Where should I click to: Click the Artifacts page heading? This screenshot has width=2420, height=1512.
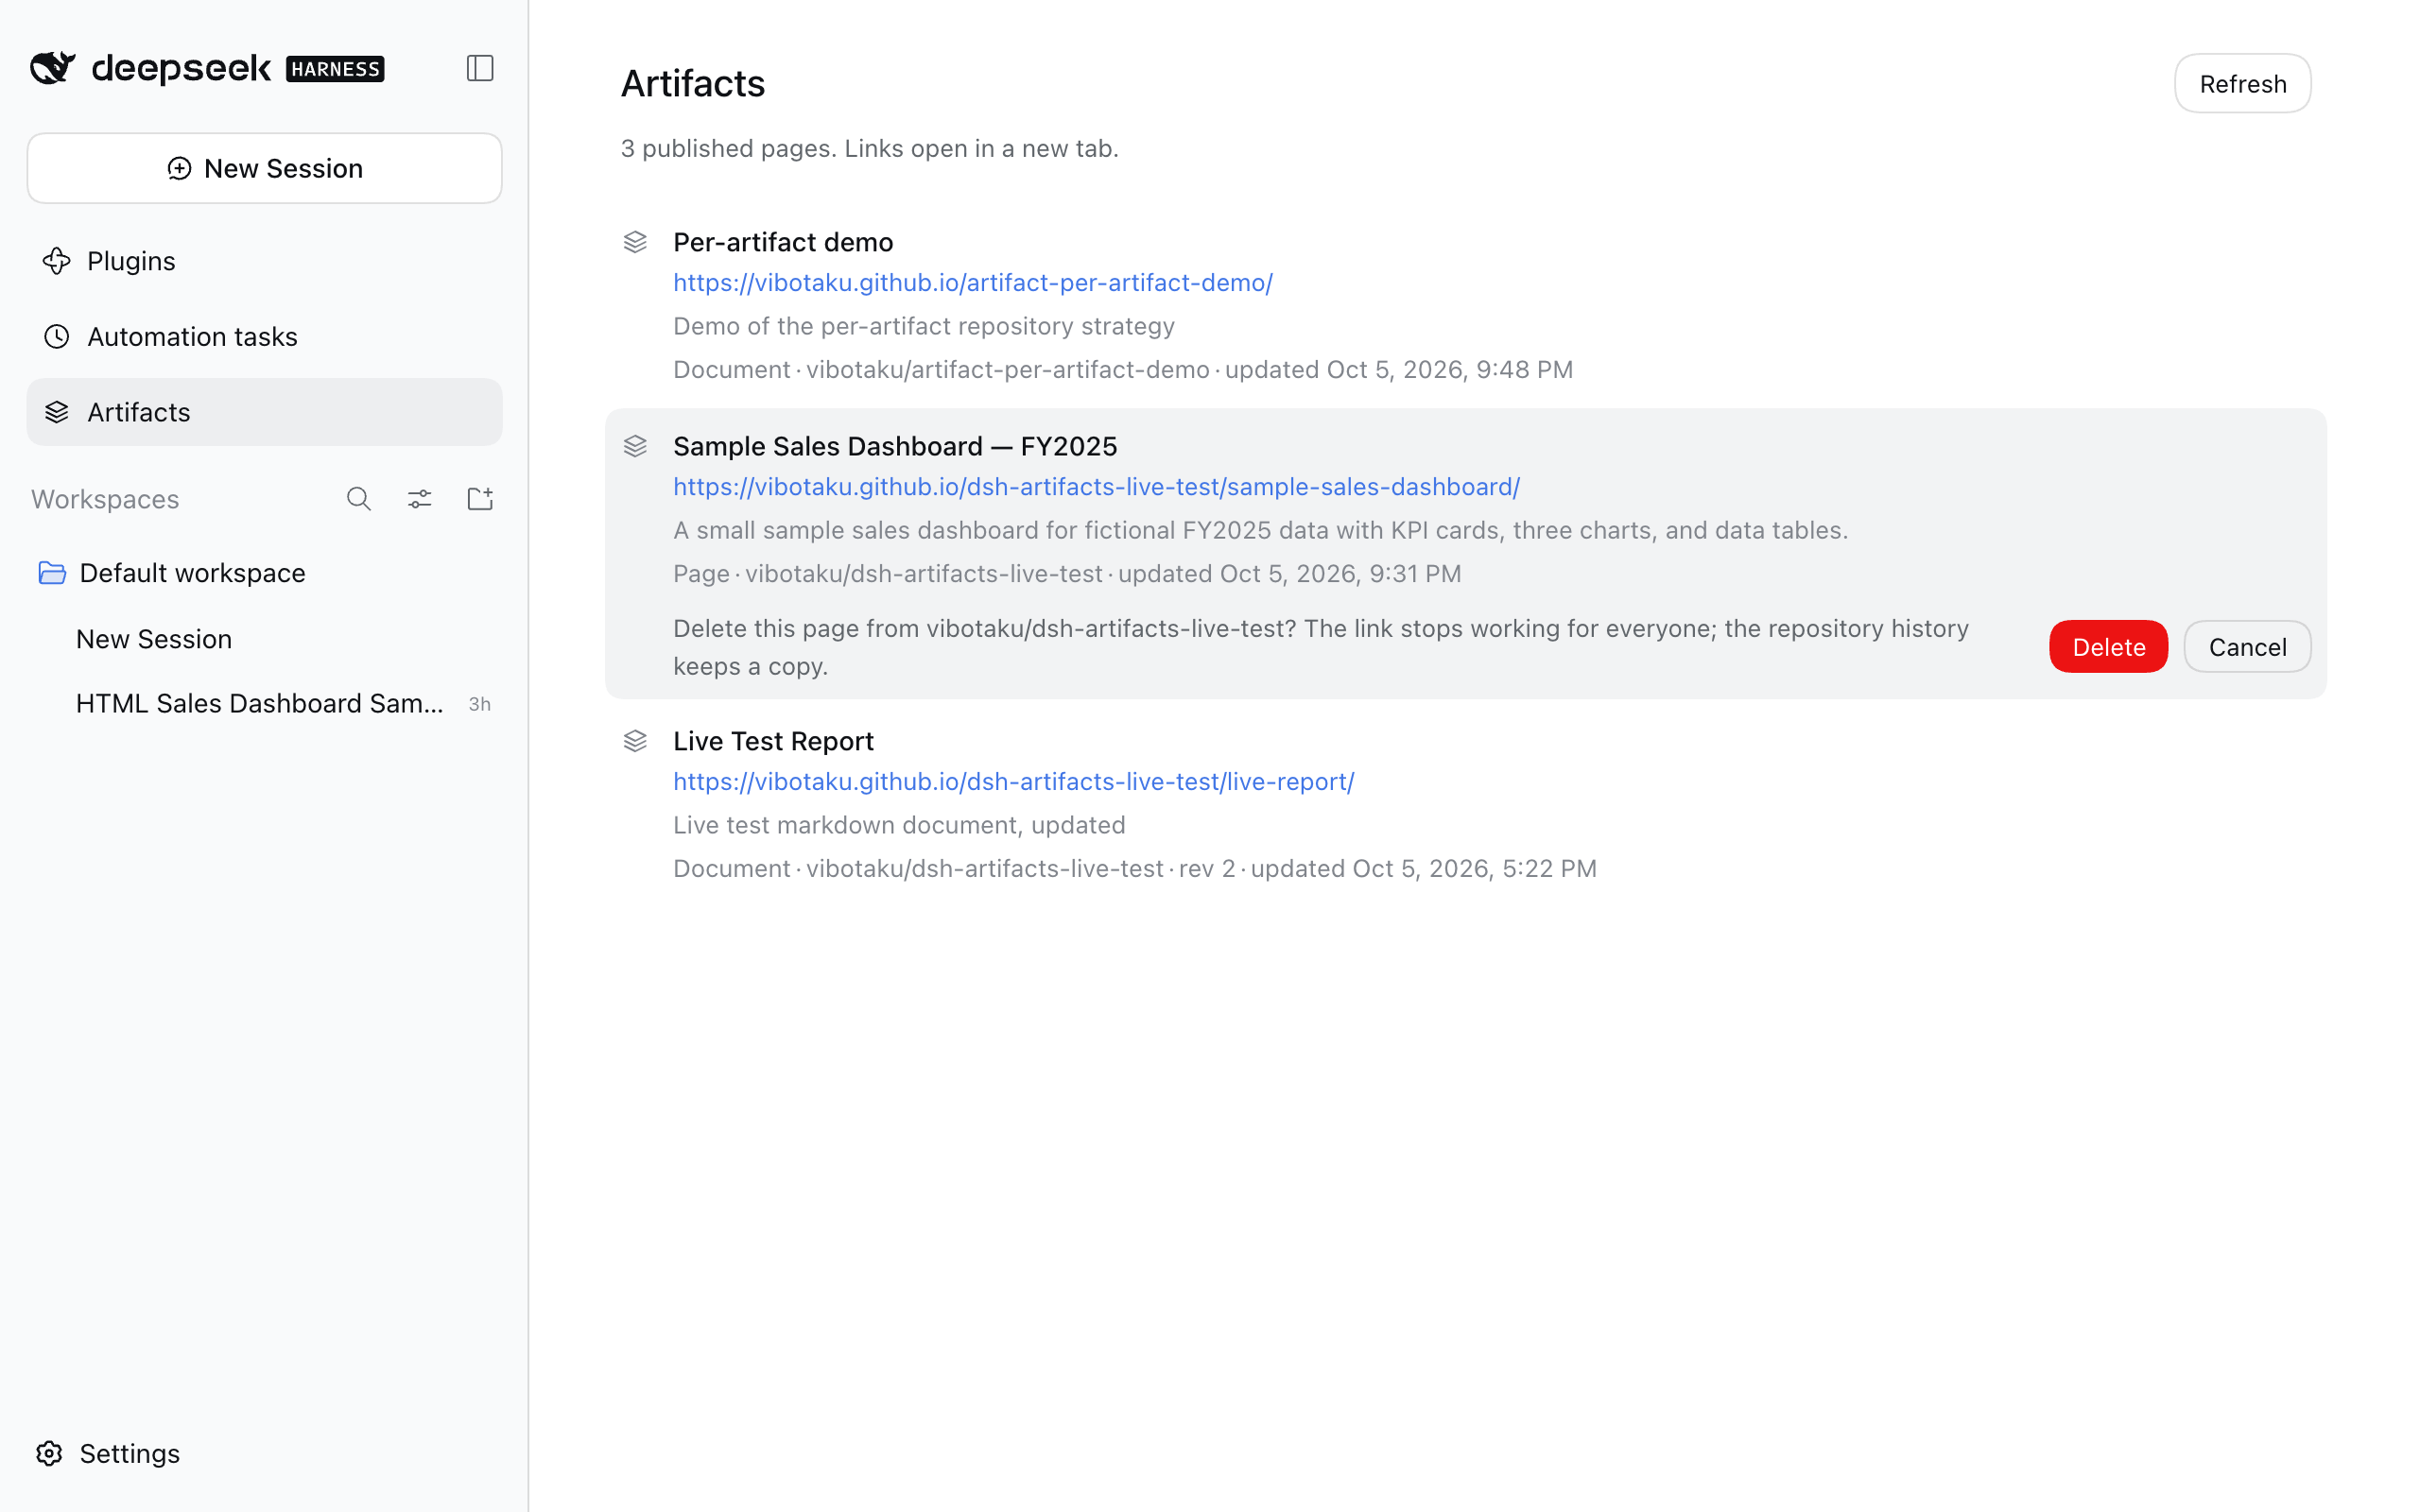693,84
